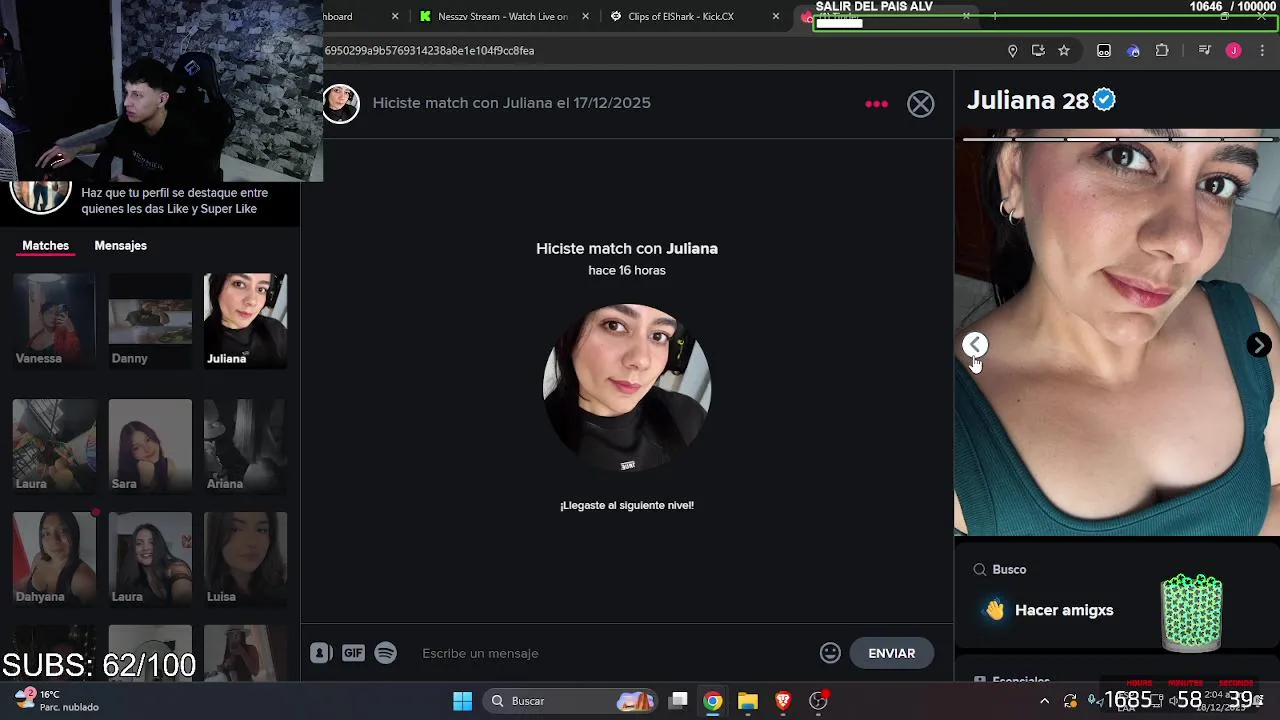Open the Chrome three-dot menu
The width and height of the screenshot is (1280, 720).
1262,51
